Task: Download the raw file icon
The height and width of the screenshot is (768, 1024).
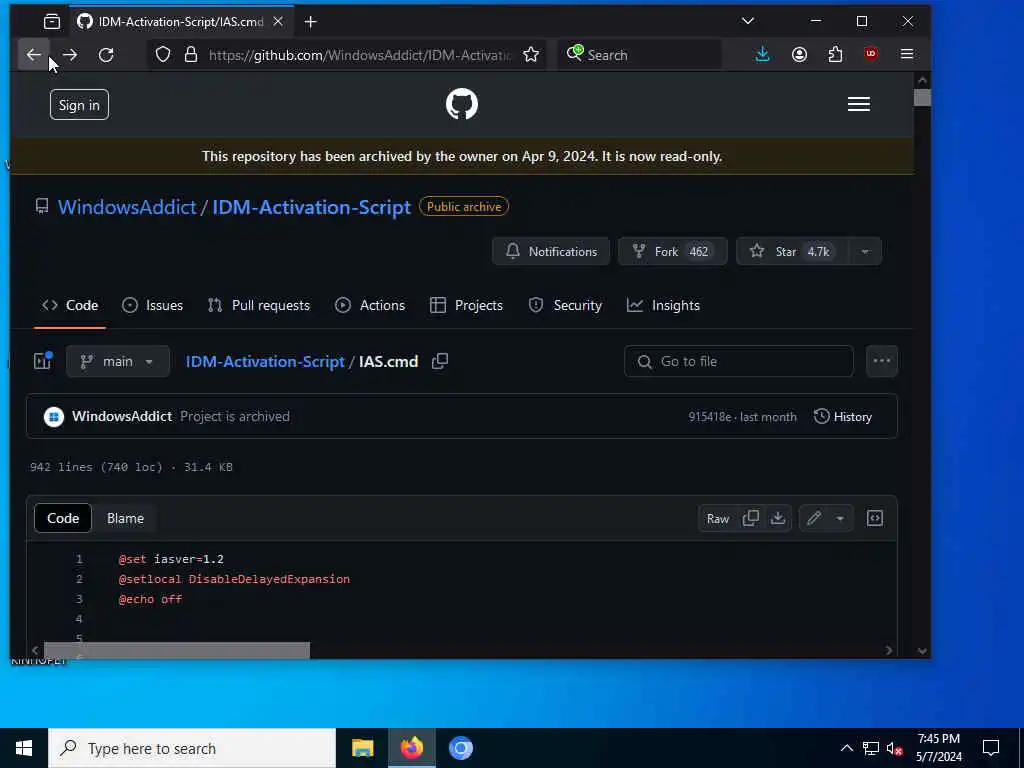Action: 778,519
